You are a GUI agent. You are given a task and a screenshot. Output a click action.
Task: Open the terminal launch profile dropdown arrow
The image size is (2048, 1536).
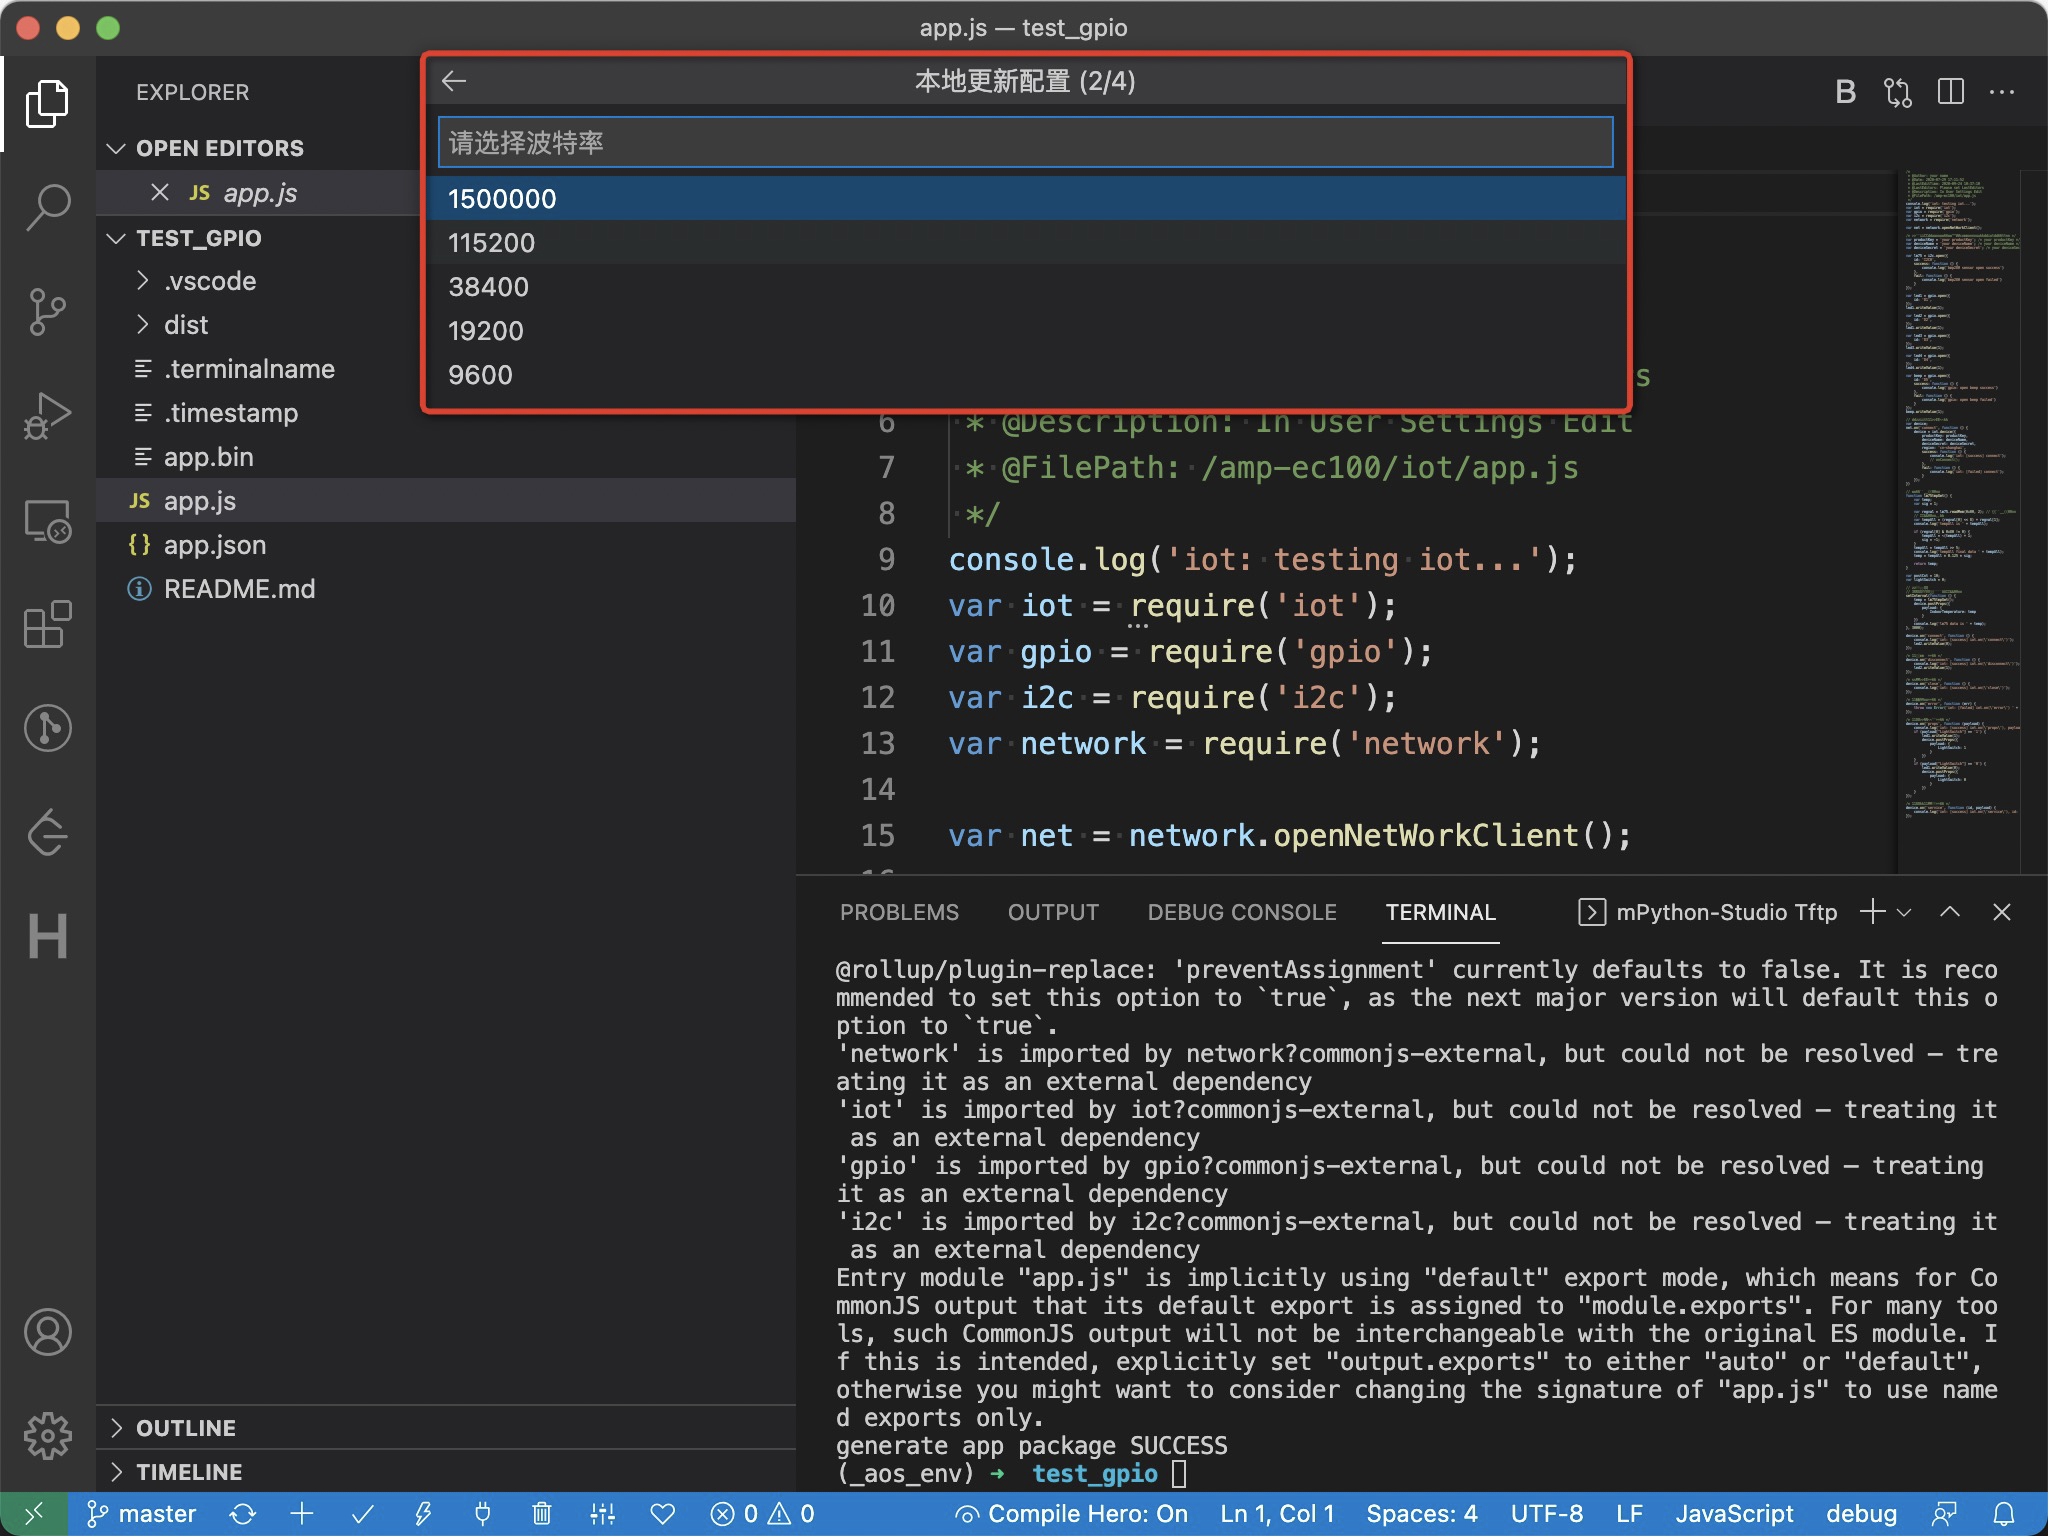[x=1904, y=912]
